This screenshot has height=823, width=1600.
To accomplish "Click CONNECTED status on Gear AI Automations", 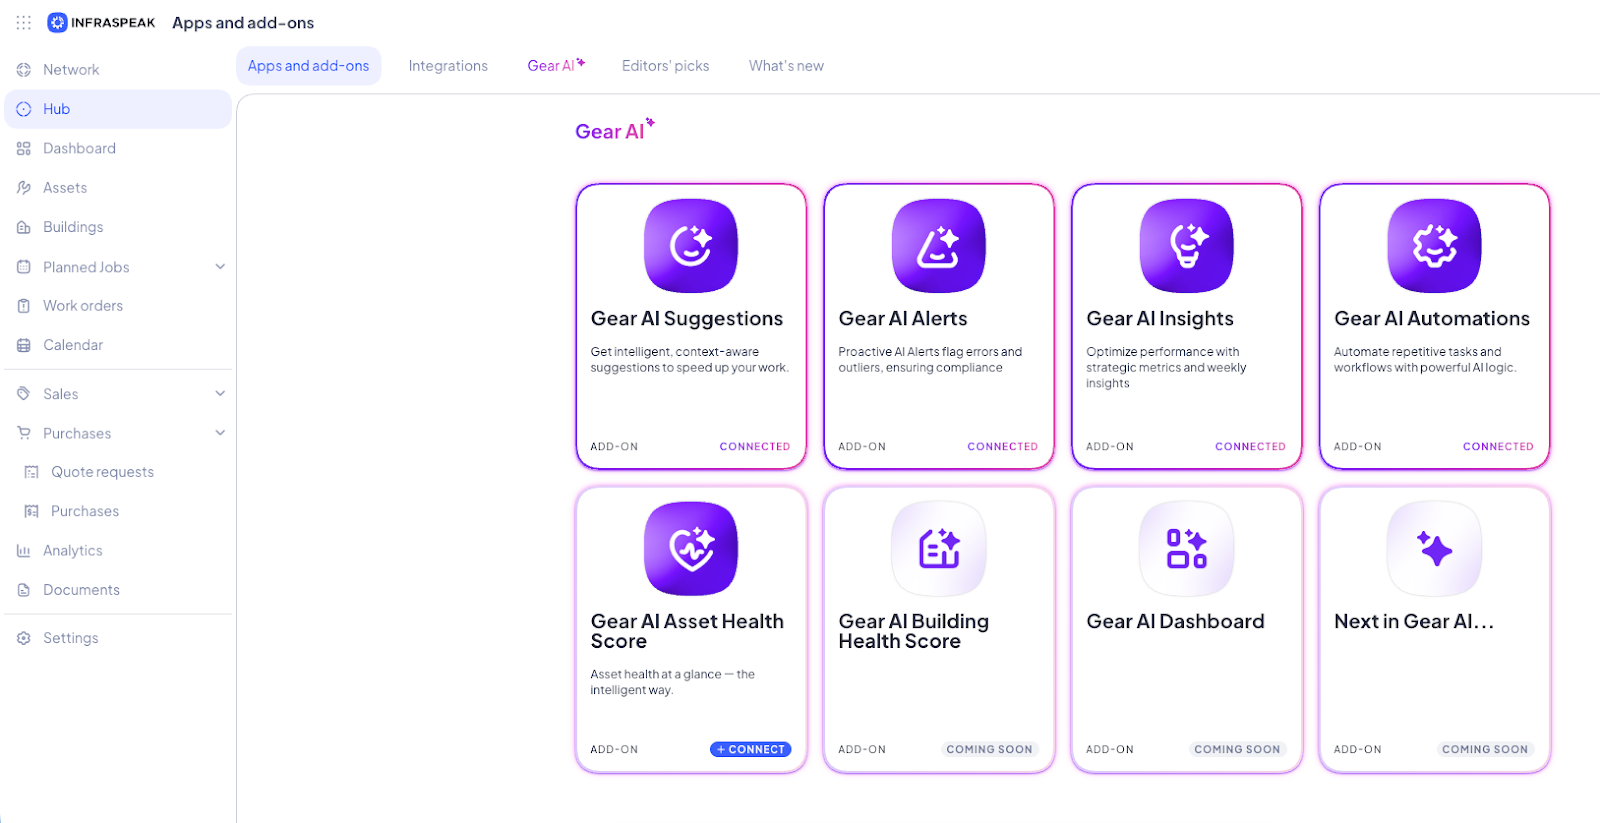I will point(1498,447).
